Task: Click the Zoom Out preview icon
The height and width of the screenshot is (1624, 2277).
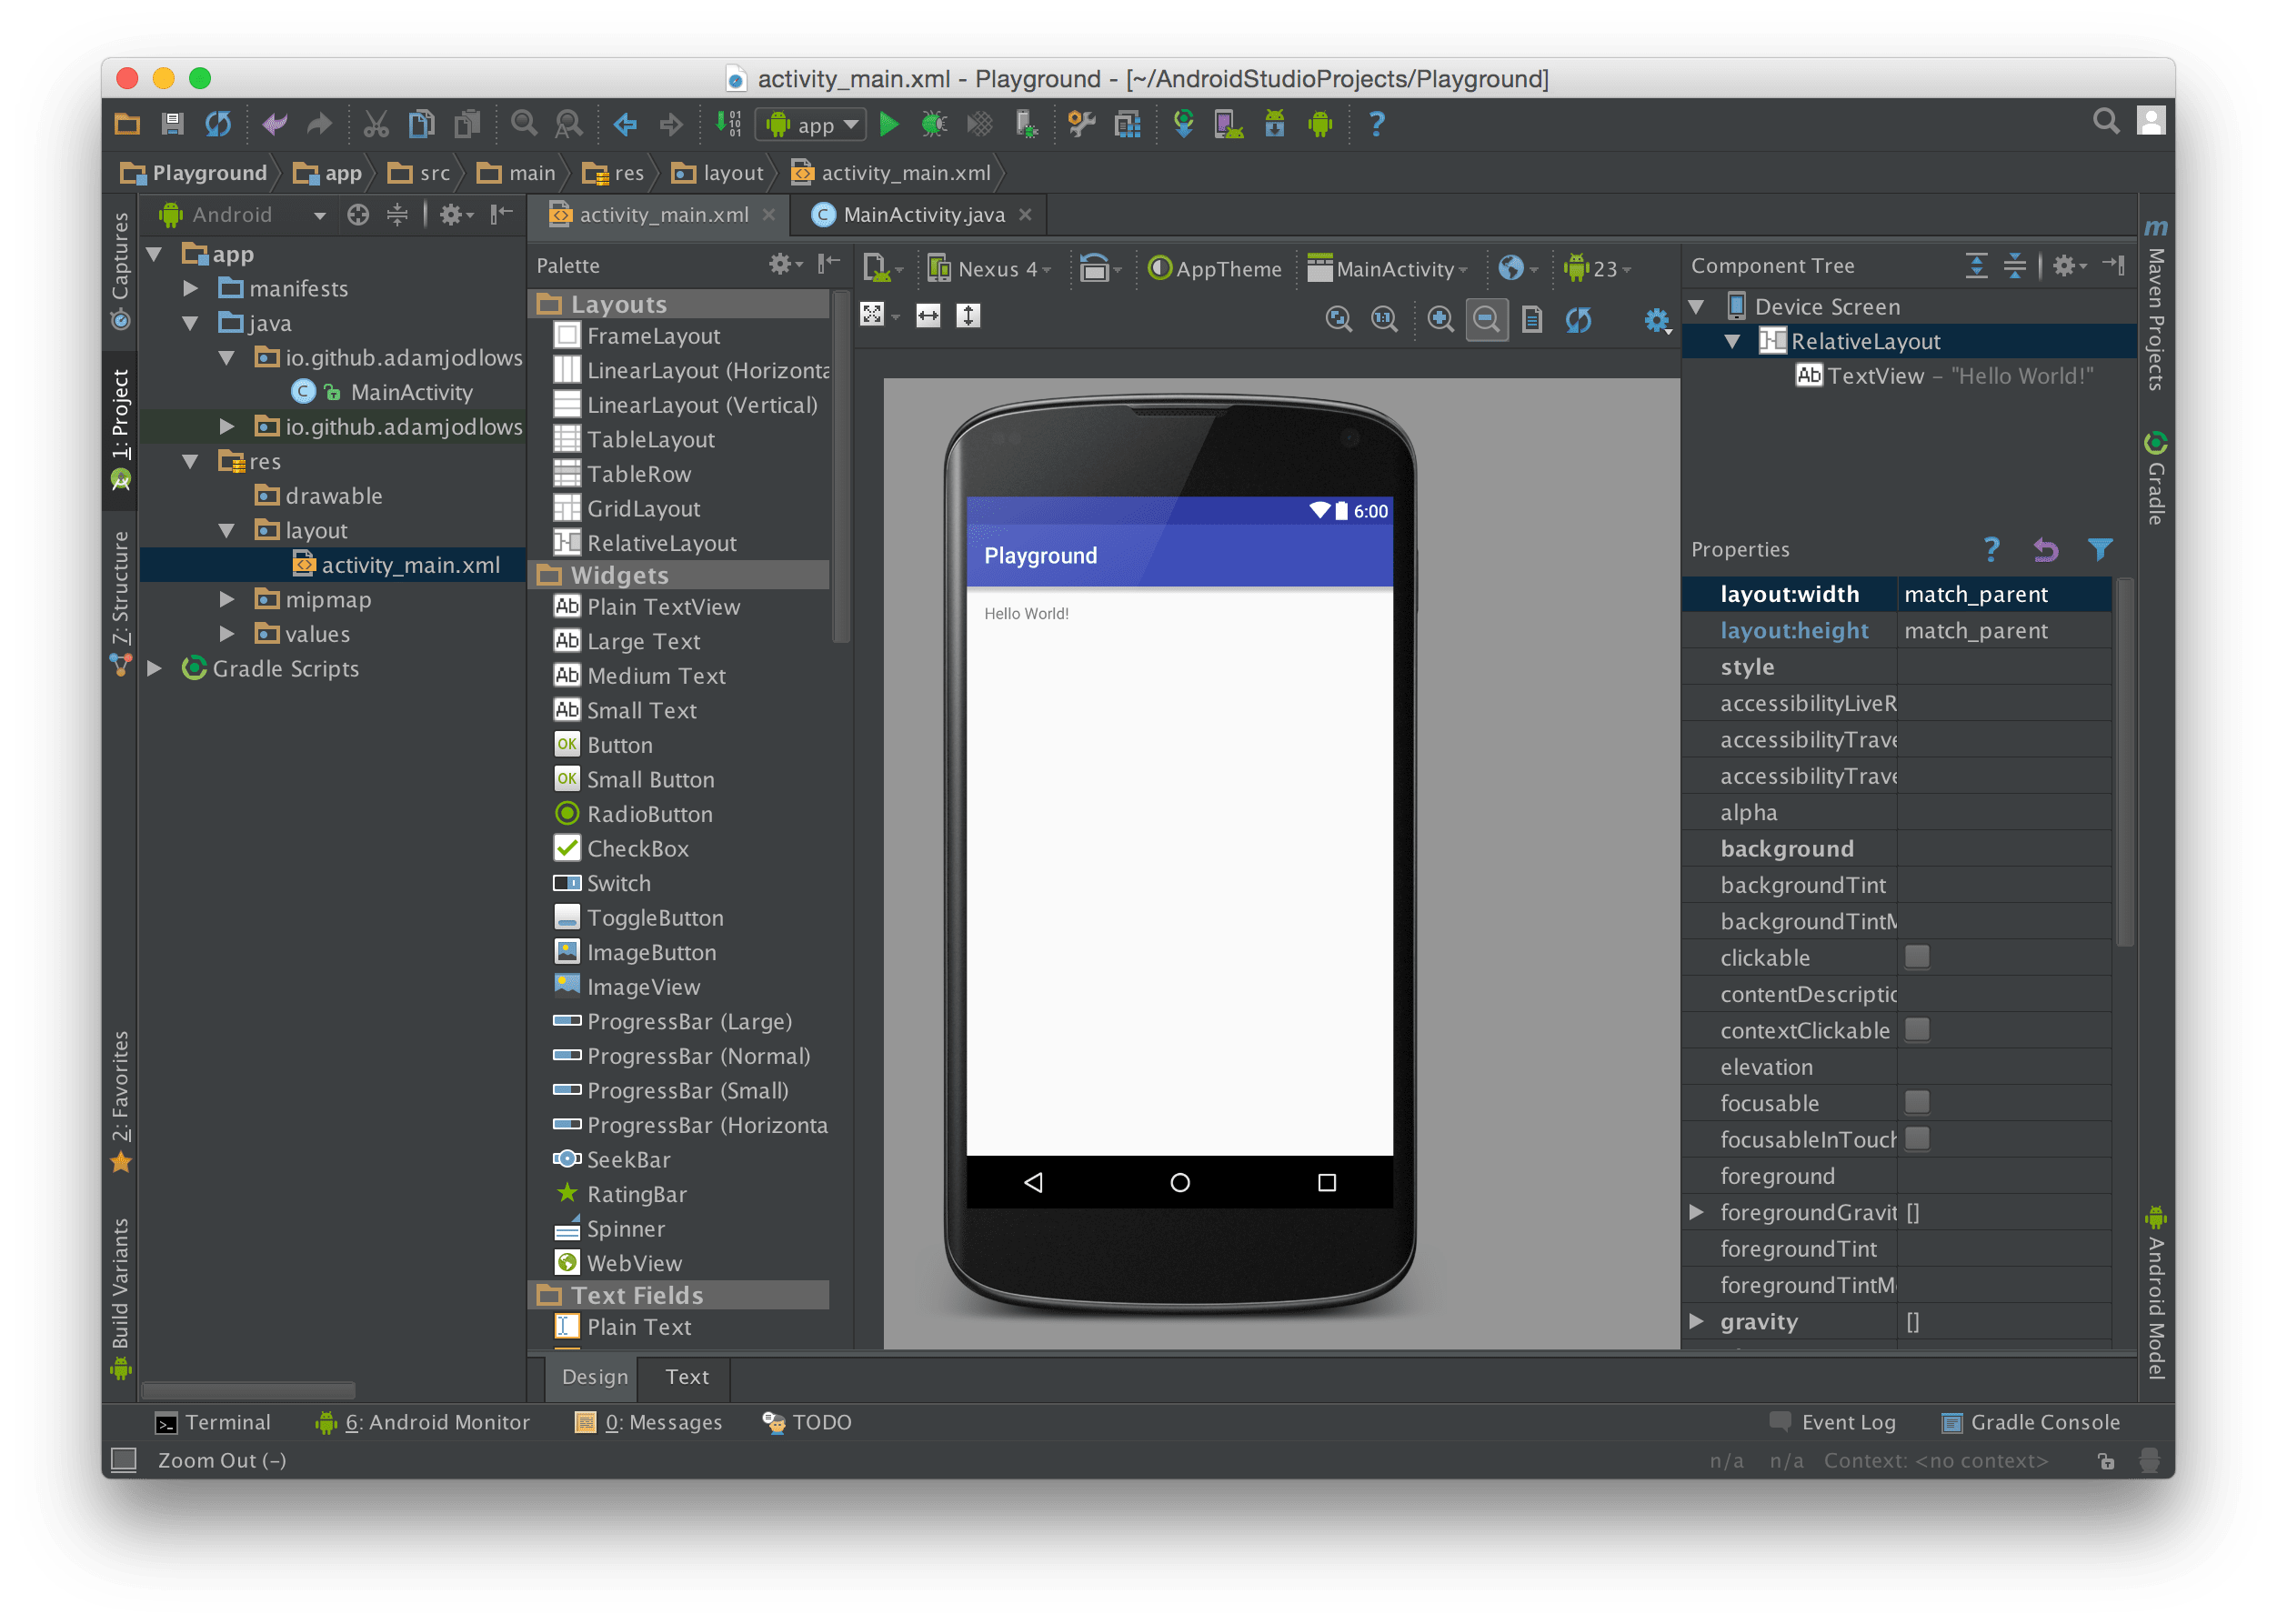Action: point(1486,320)
